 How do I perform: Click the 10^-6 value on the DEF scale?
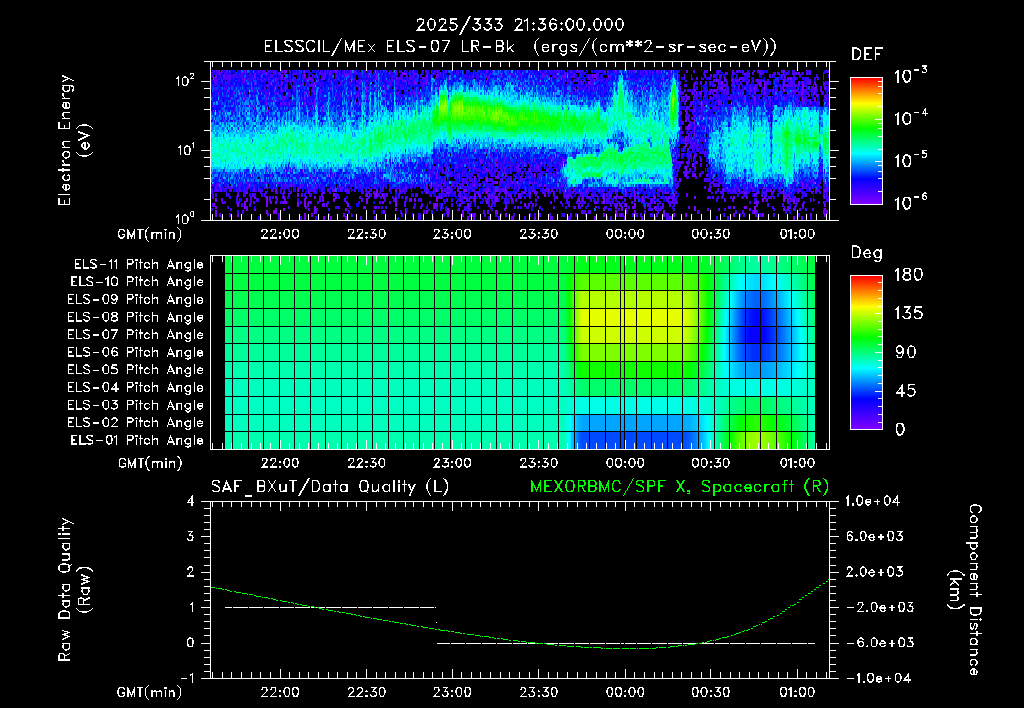(x=910, y=202)
